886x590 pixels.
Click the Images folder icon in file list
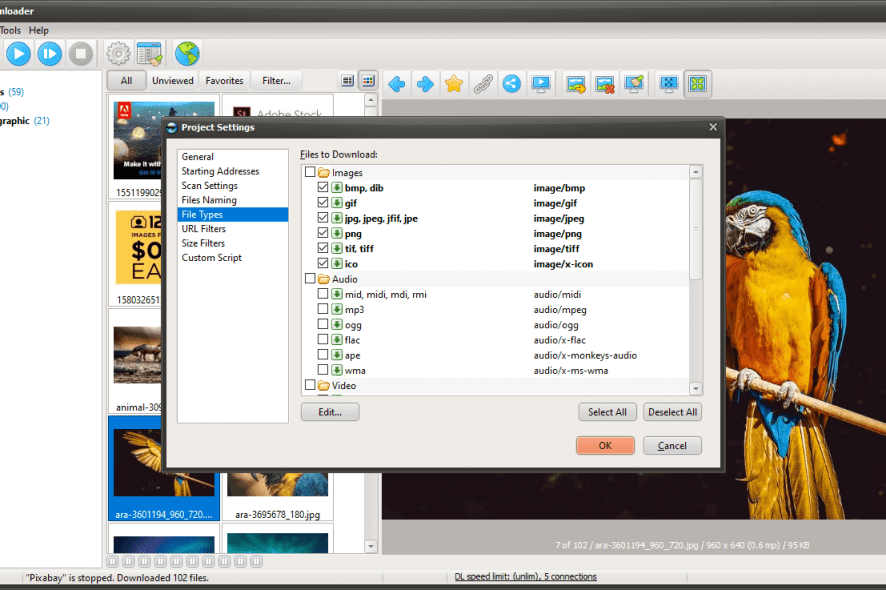(324, 172)
